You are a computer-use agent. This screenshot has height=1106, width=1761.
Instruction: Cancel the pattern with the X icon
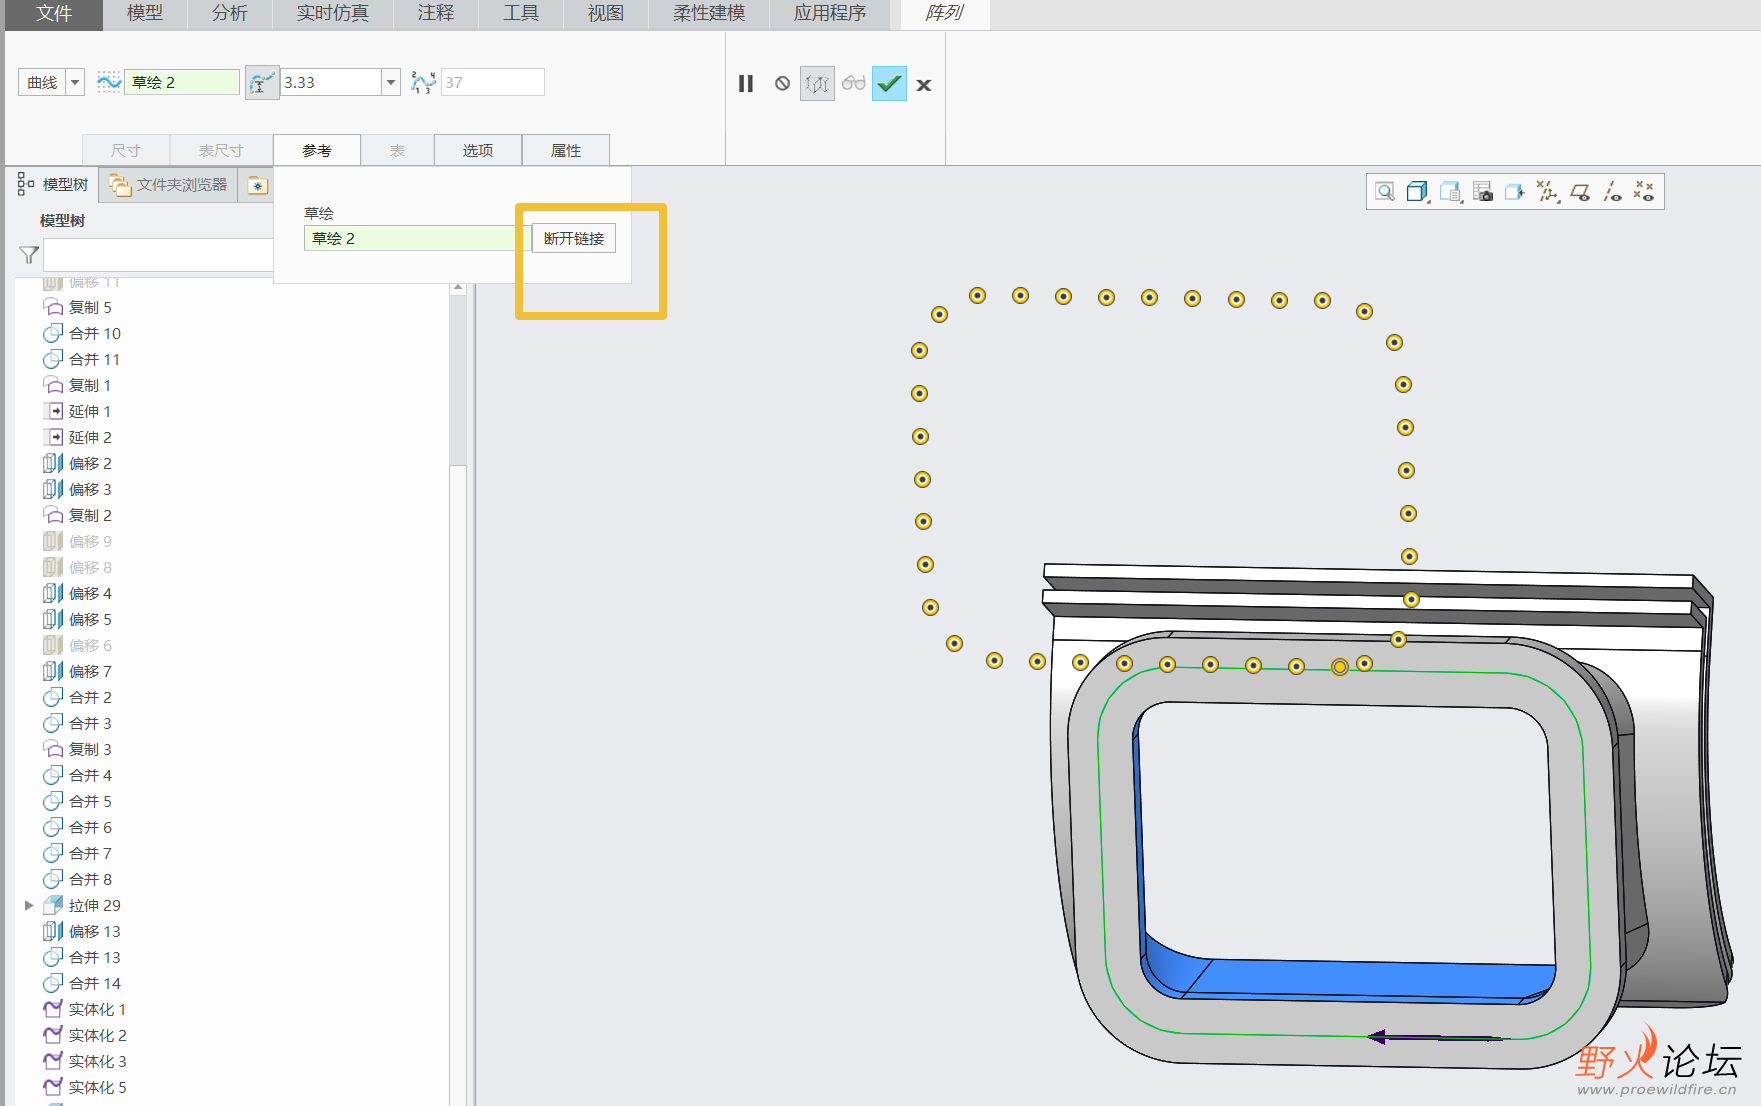coord(924,85)
